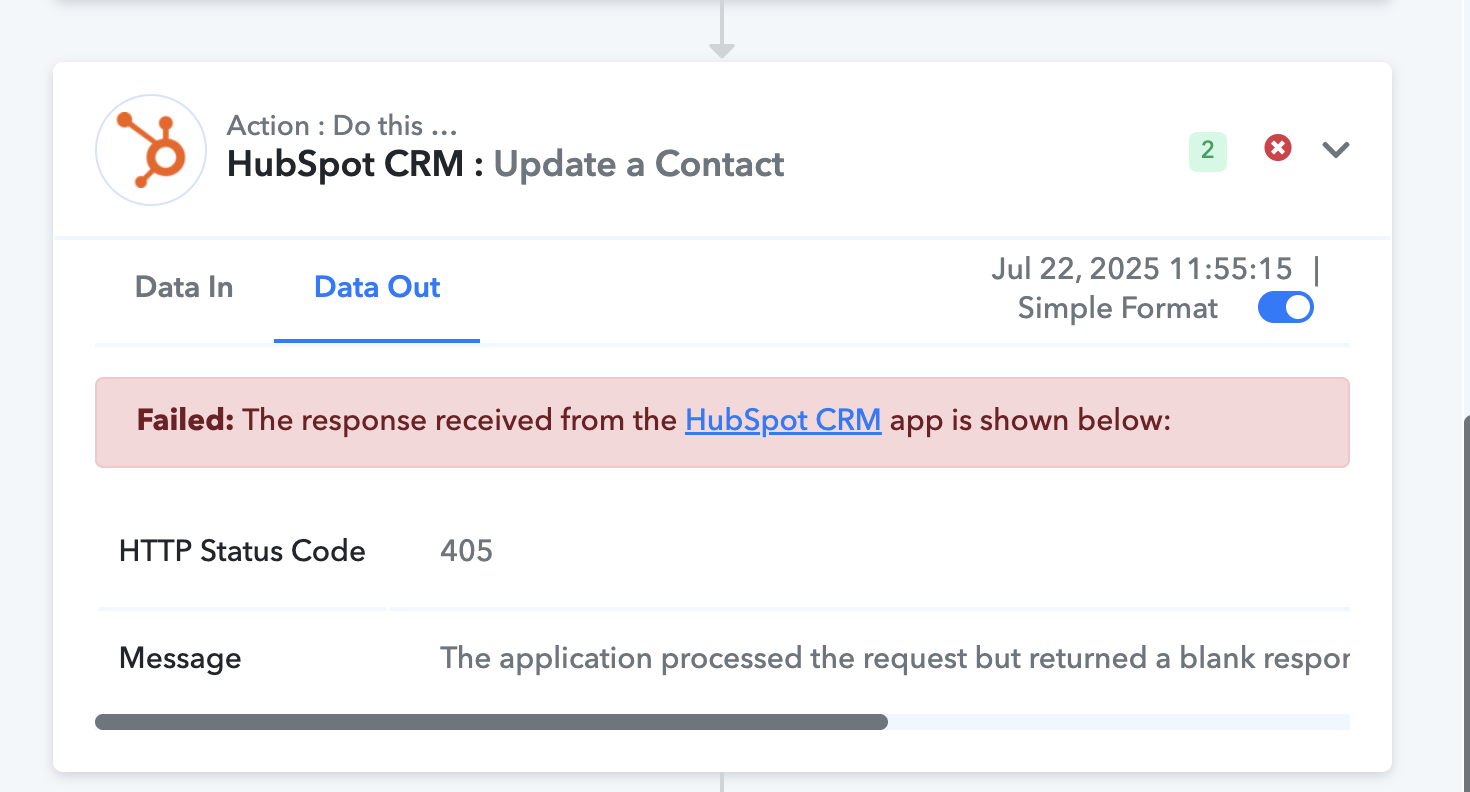The width and height of the screenshot is (1470, 792).
Task: Delete the step with red X icon
Action: 1277,148
